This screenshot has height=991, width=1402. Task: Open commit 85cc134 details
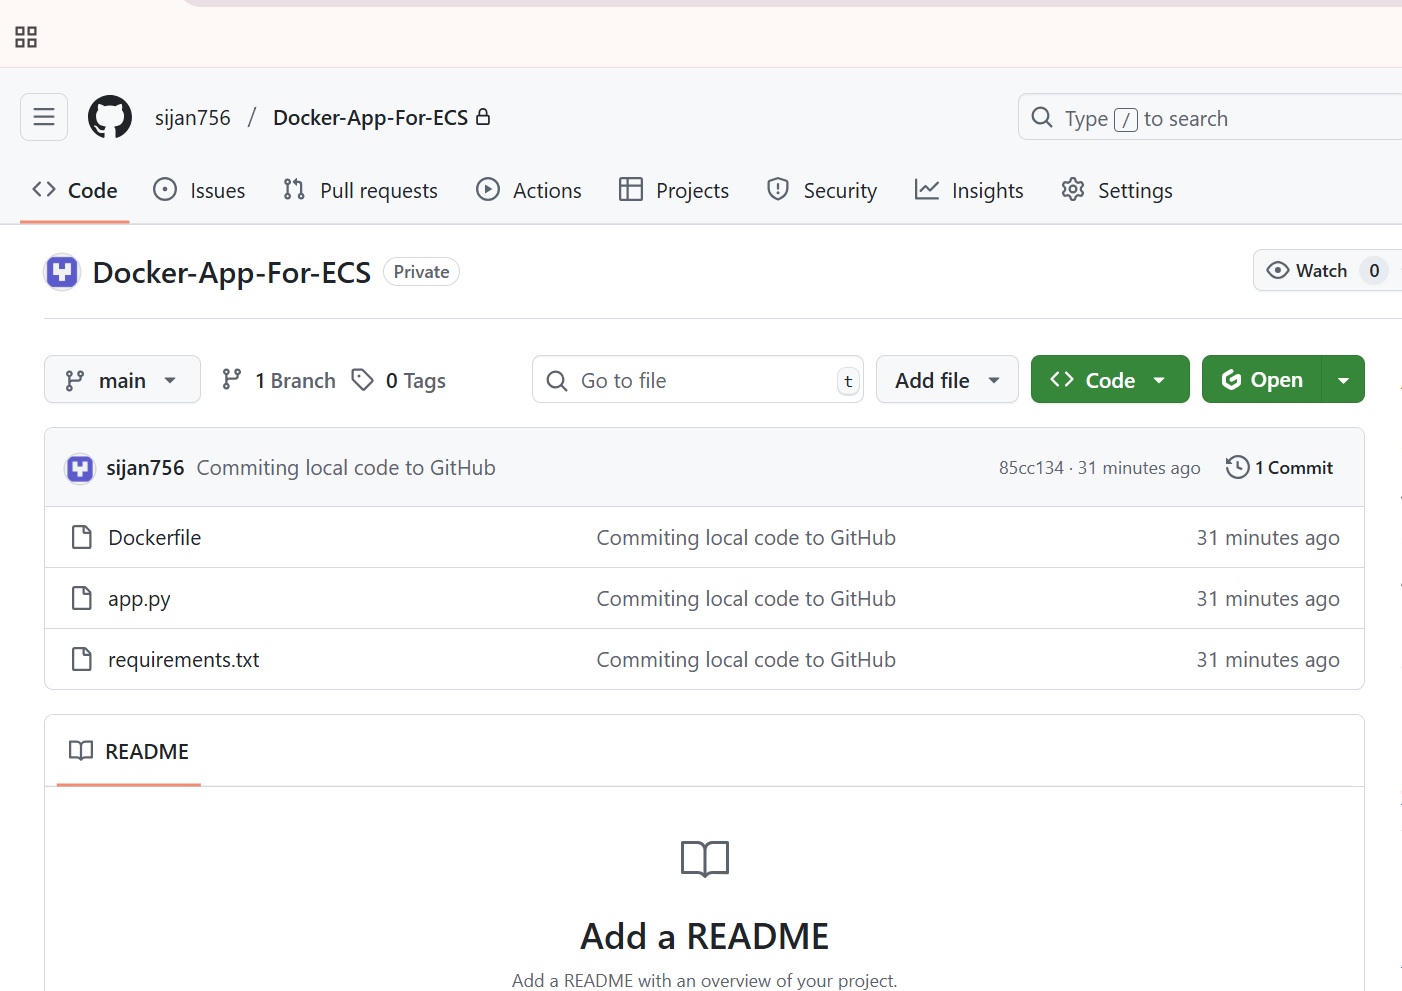(1031, 467)
